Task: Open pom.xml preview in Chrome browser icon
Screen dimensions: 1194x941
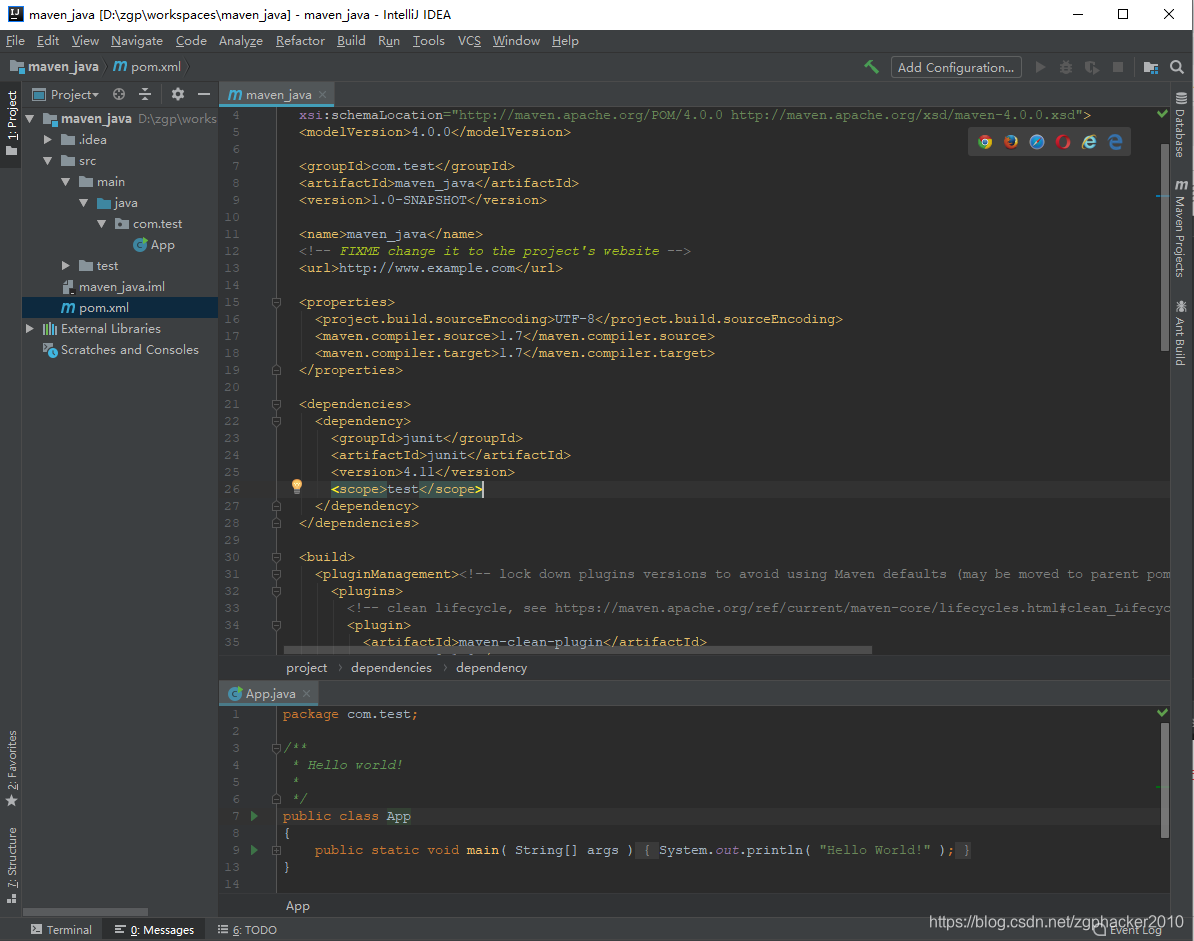Action: 985,142
